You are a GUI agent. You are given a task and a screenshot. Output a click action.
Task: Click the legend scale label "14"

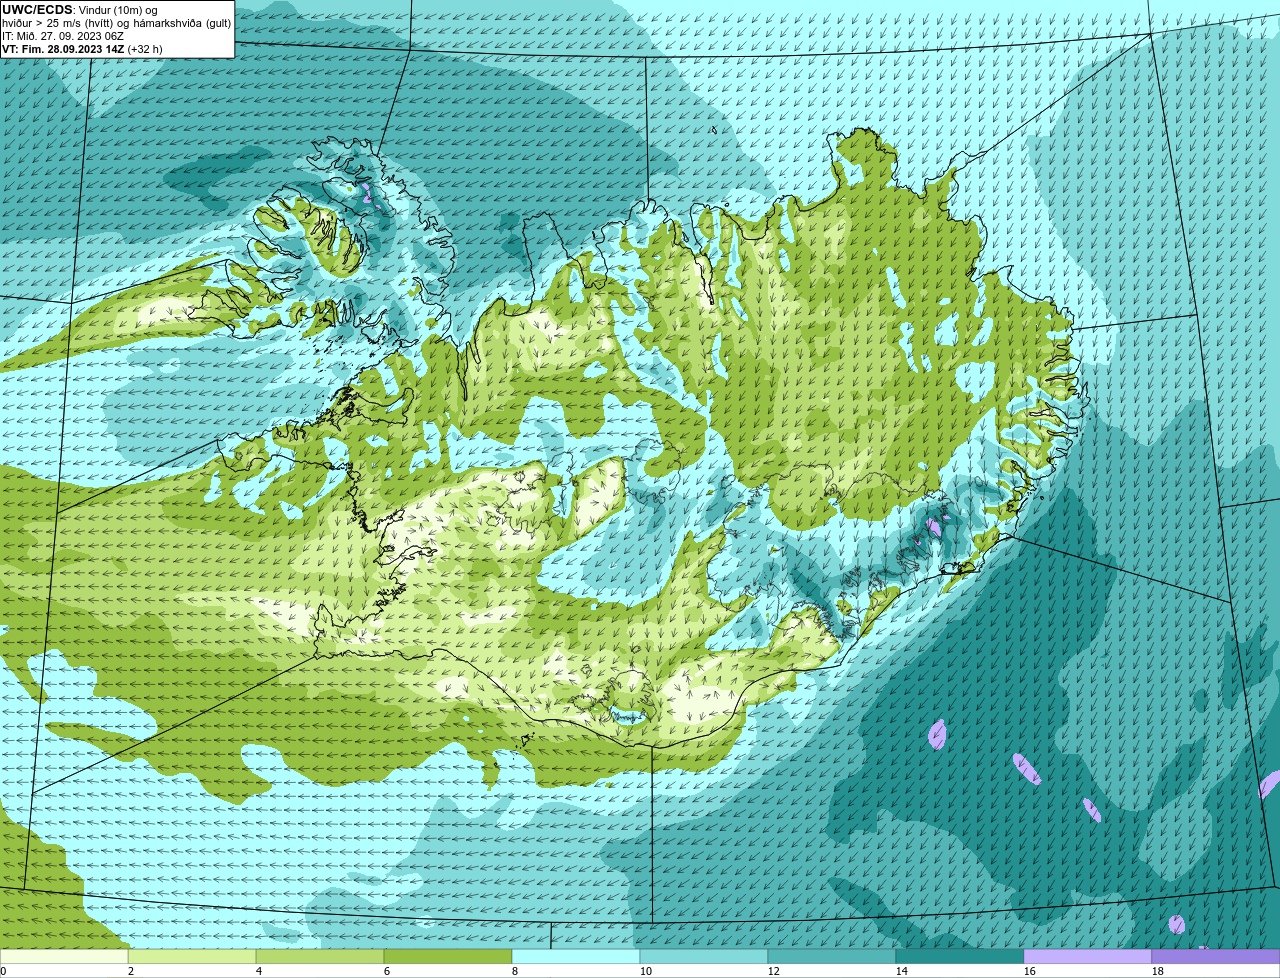(x=902, y=971)
